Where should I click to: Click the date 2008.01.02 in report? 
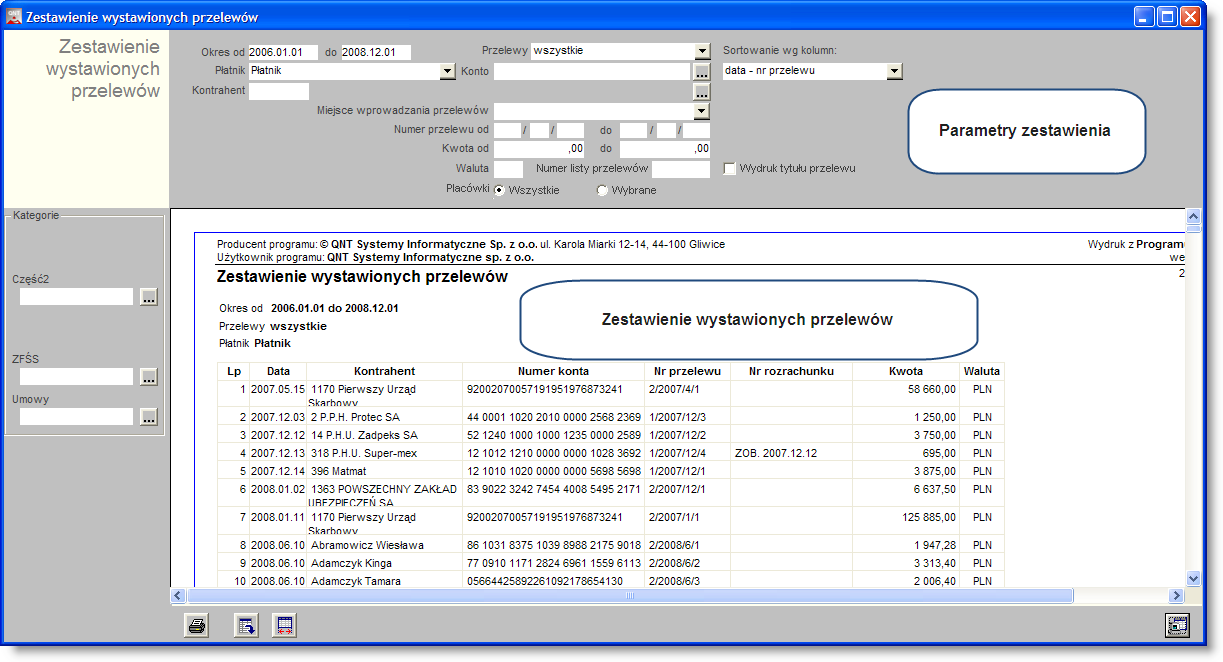(277, 489)
